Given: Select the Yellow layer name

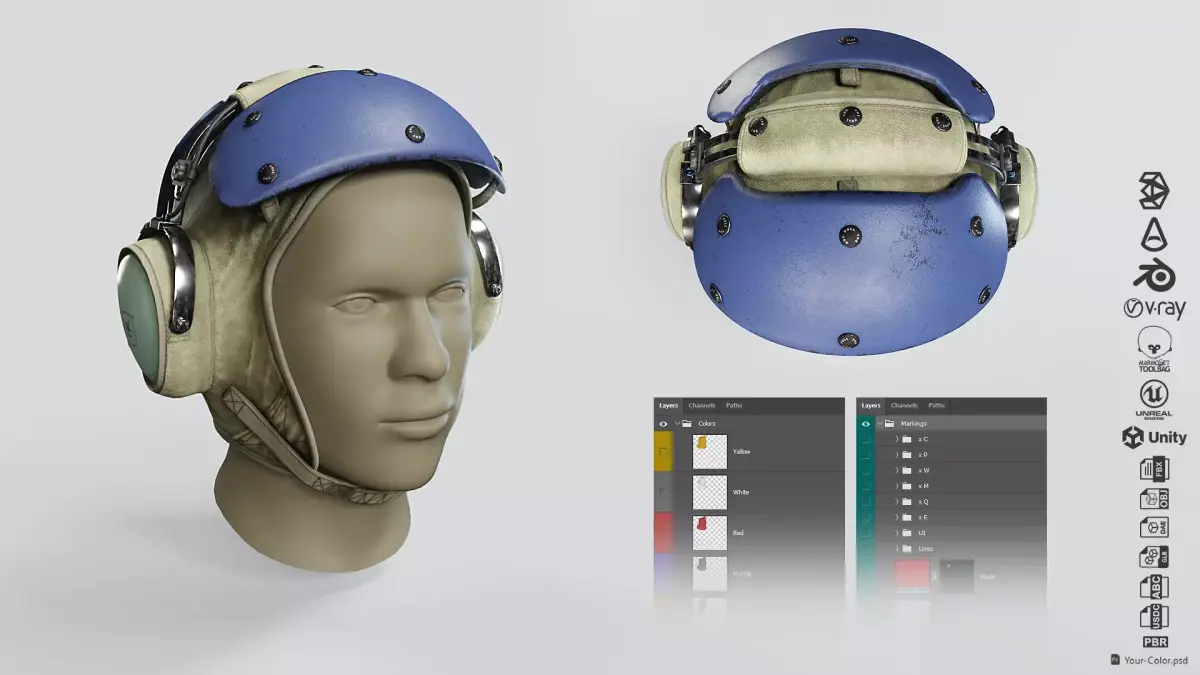Looking at the screenshot, I should tap(741, 452).
